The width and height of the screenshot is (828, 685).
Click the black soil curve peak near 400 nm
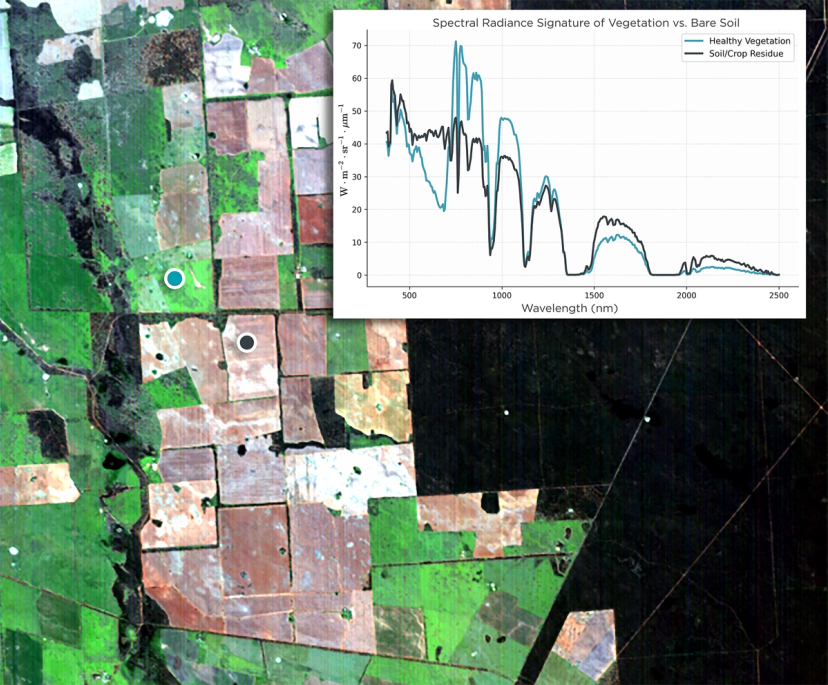392,82
